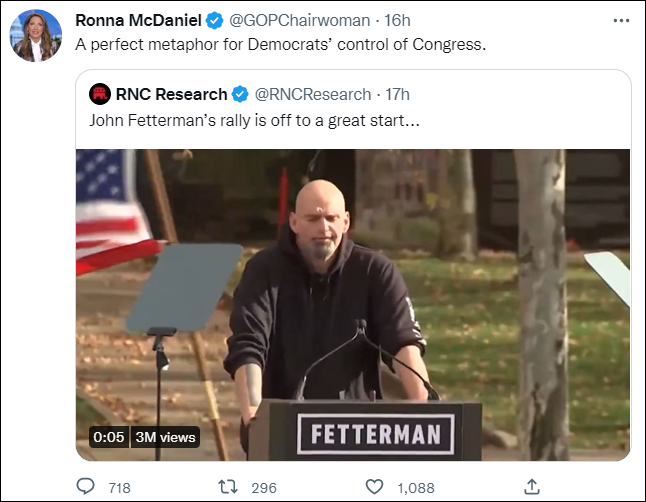Like the tweet with the heart icon
646x502 pixels.
[x=374, y=487]
